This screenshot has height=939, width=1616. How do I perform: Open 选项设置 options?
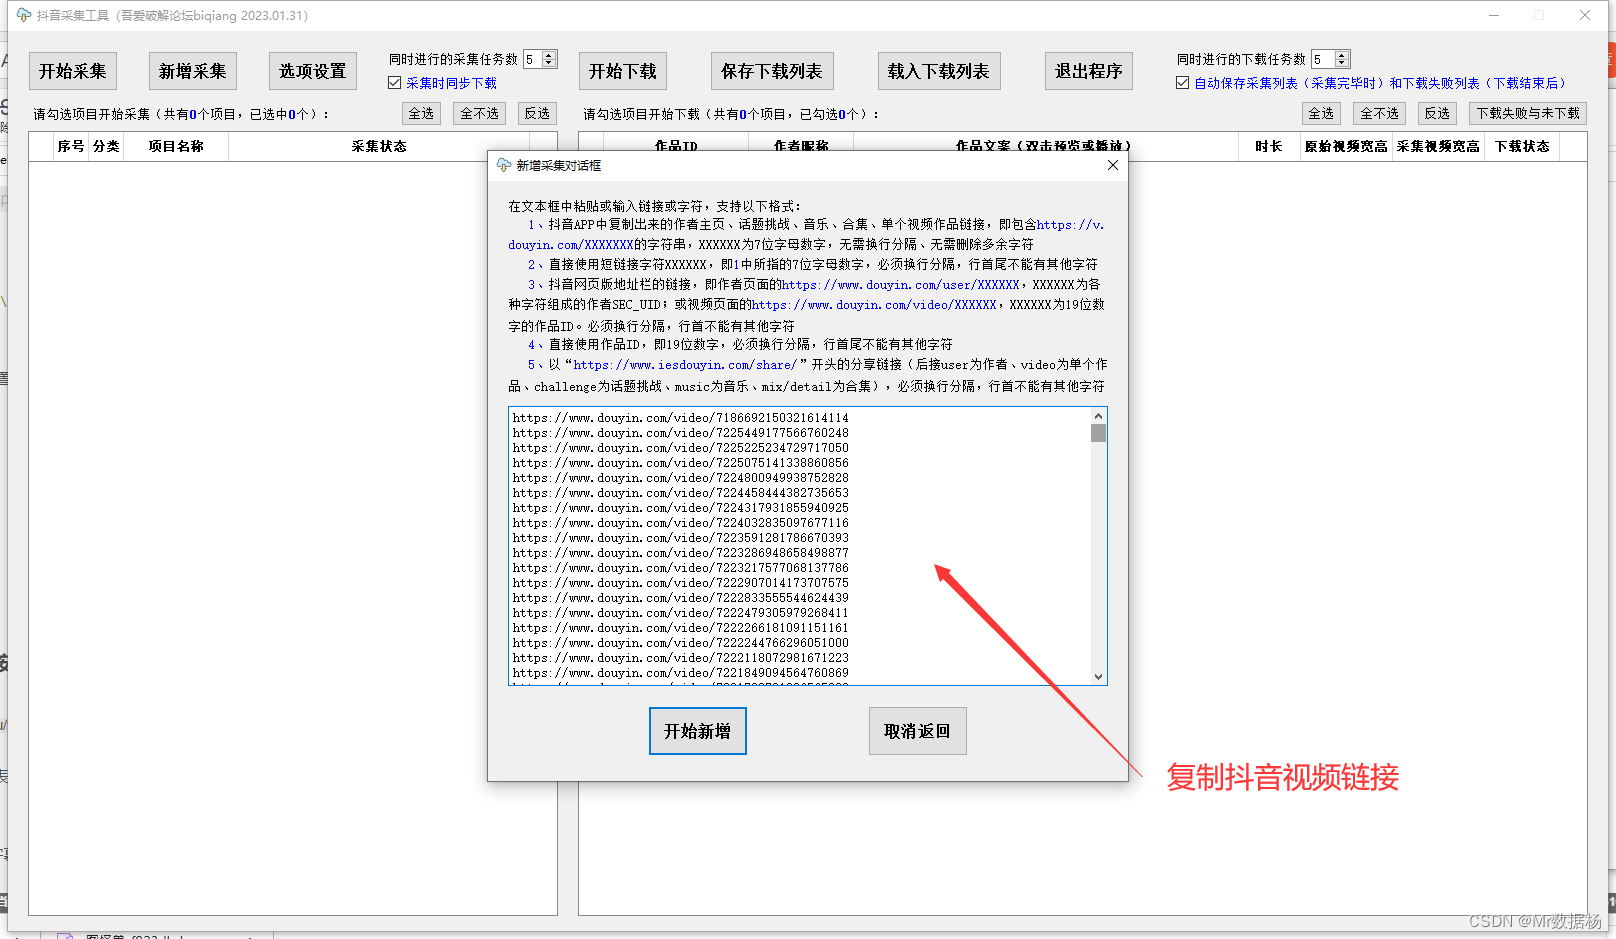click(313, 71)
